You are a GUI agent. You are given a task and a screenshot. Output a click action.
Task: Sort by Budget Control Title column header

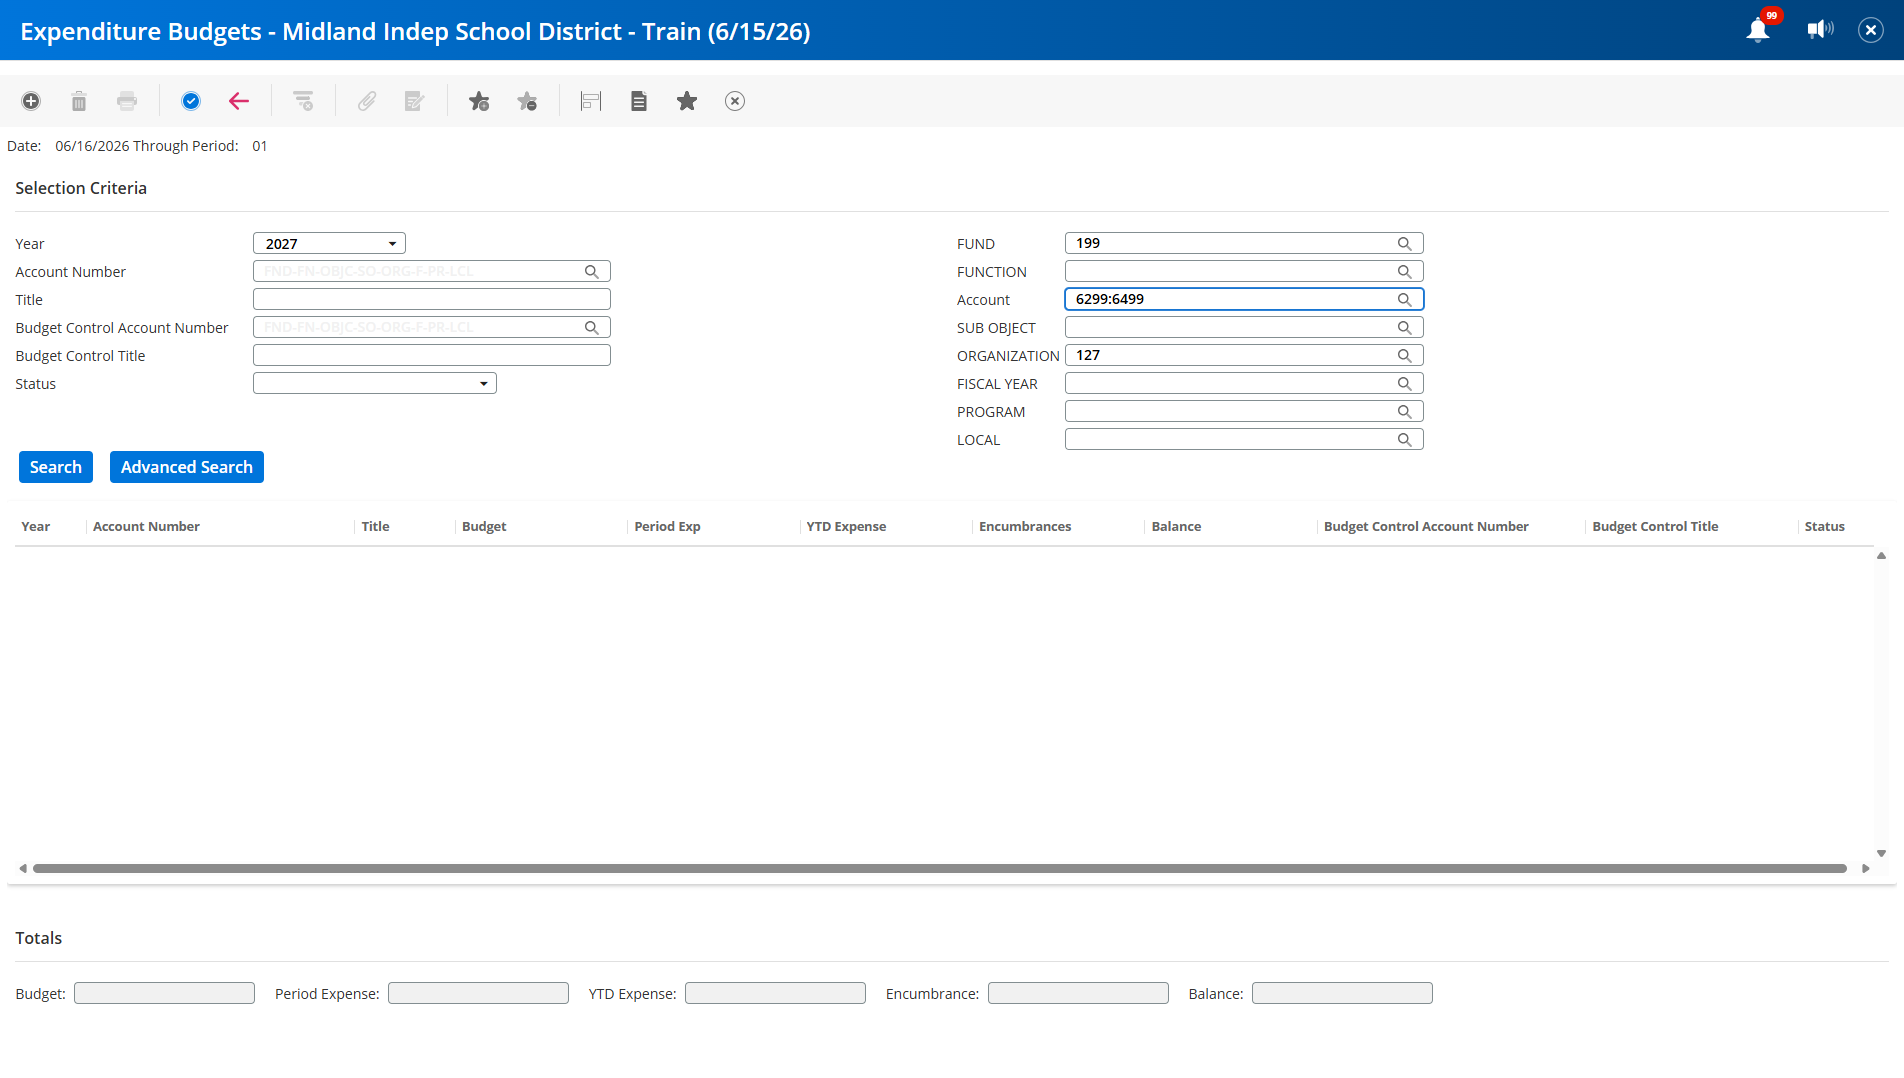(x=1655, y=526)
